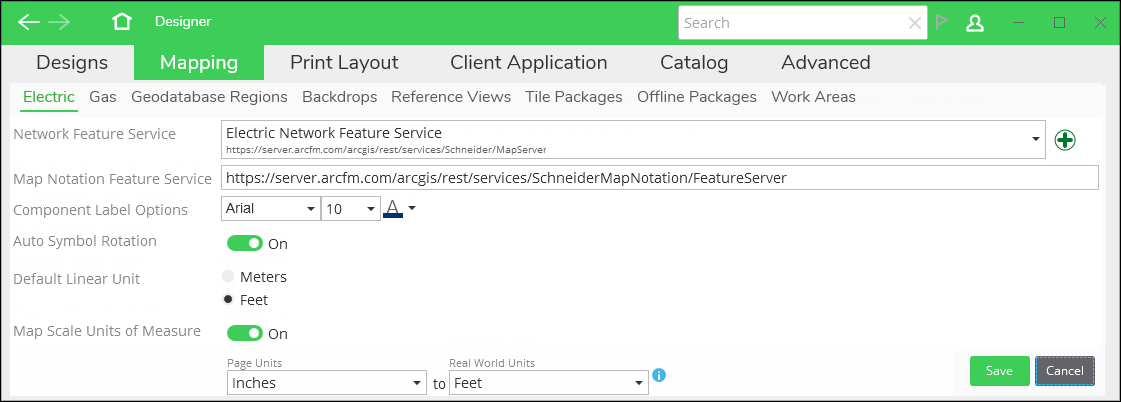Switch to the Print Layout tab

pos(344,62)
